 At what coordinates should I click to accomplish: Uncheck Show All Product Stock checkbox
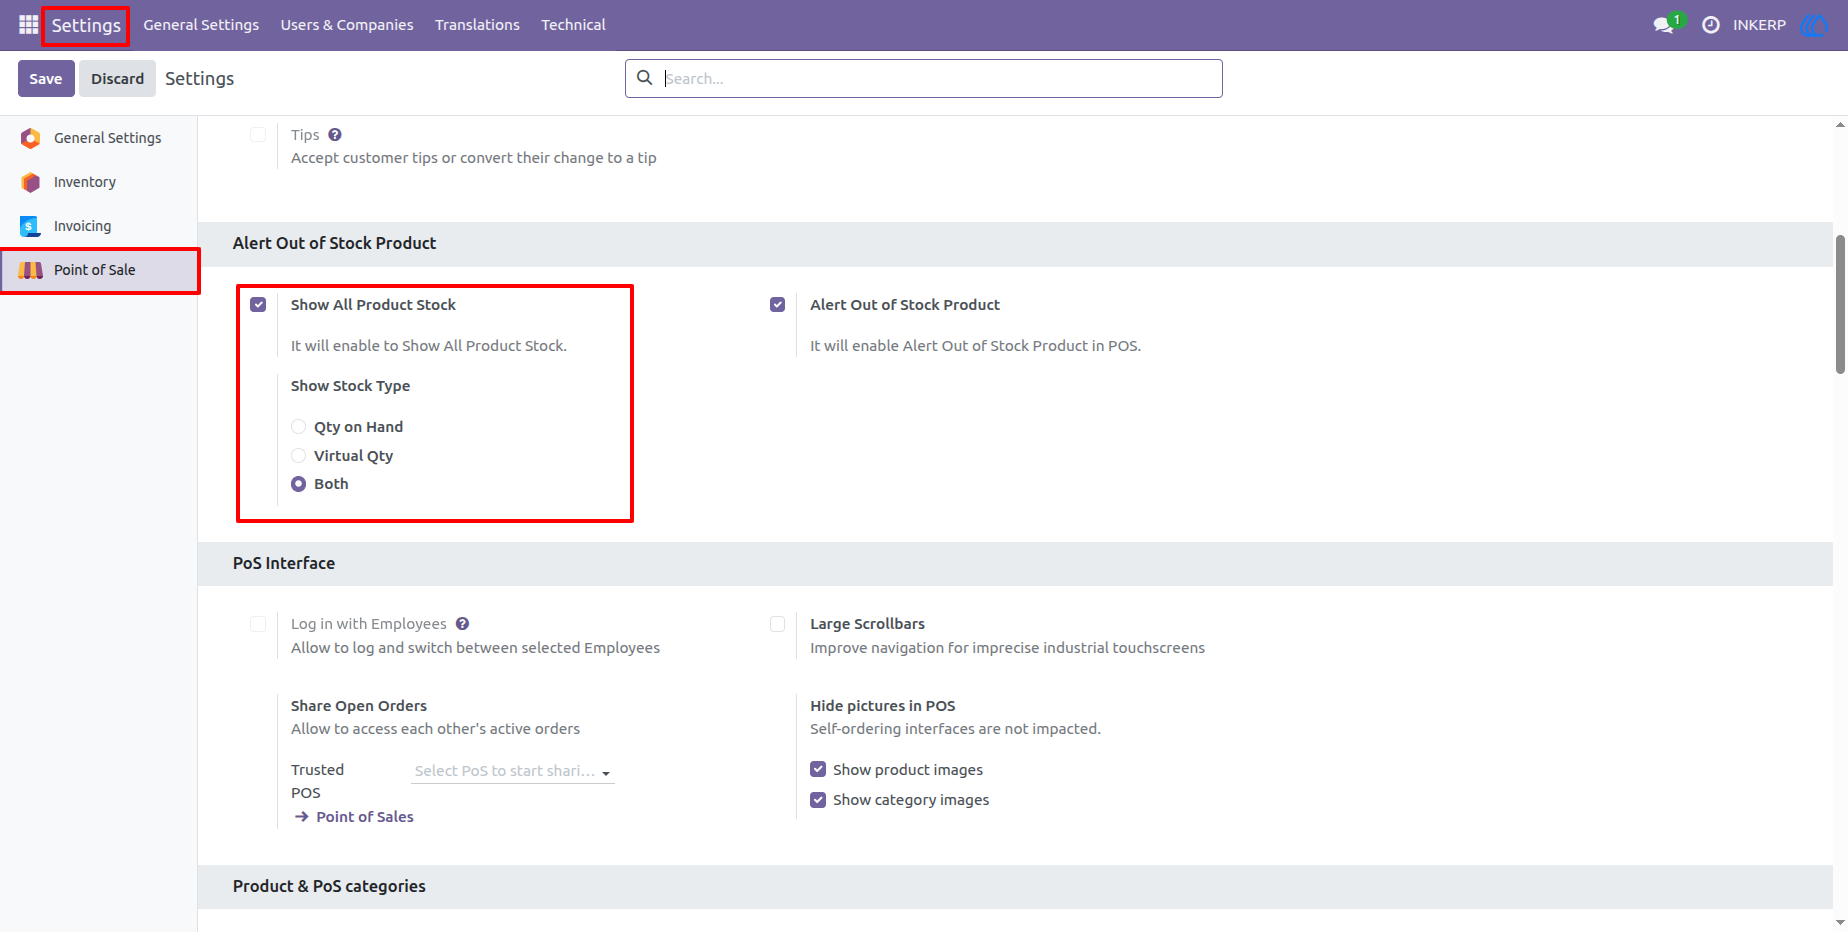click(x=258, y=304)
